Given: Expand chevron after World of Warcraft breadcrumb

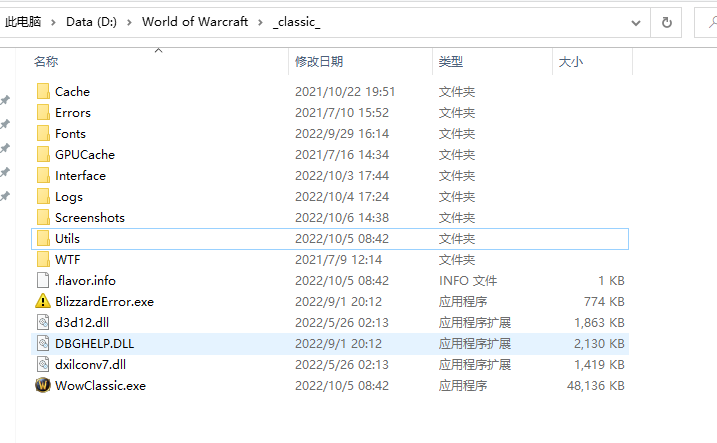Looking at the screenshot, I should point(260,21).
